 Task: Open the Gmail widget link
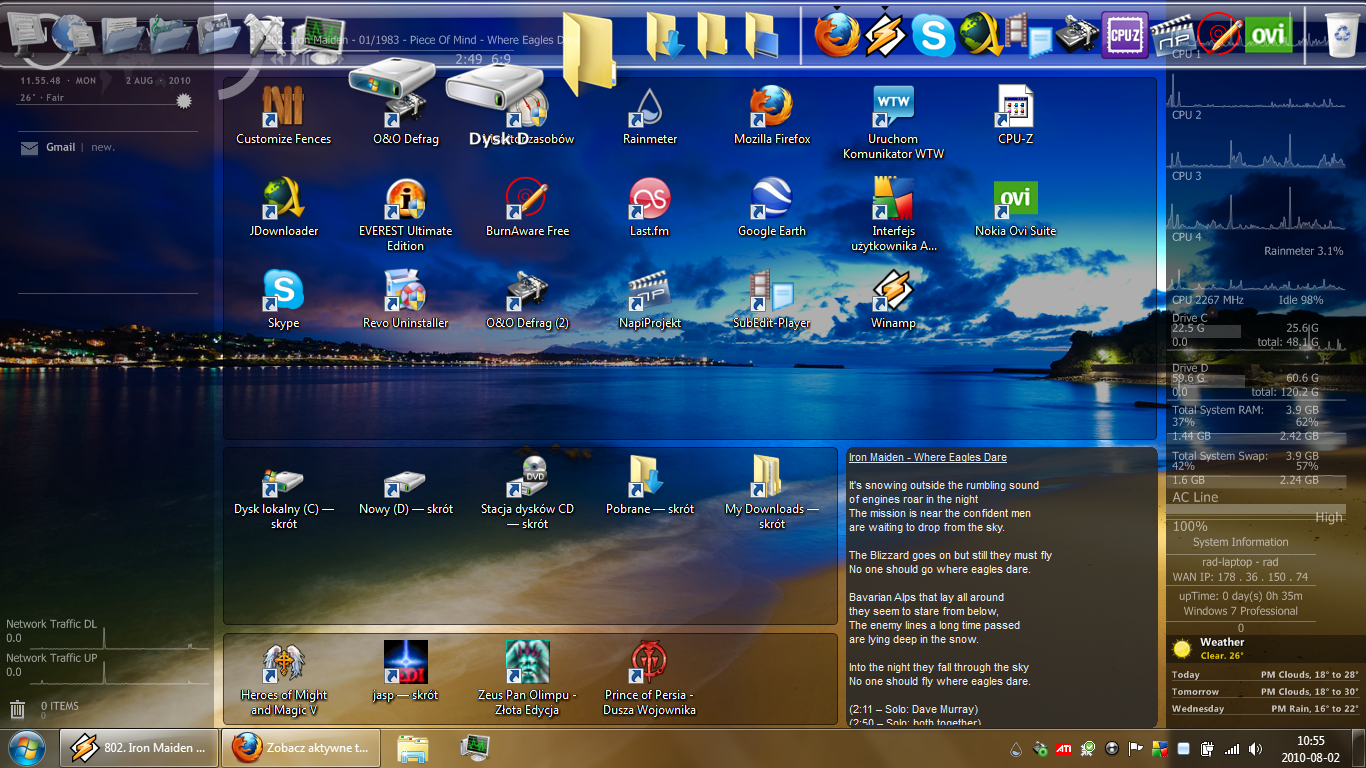tap(60, 147)
